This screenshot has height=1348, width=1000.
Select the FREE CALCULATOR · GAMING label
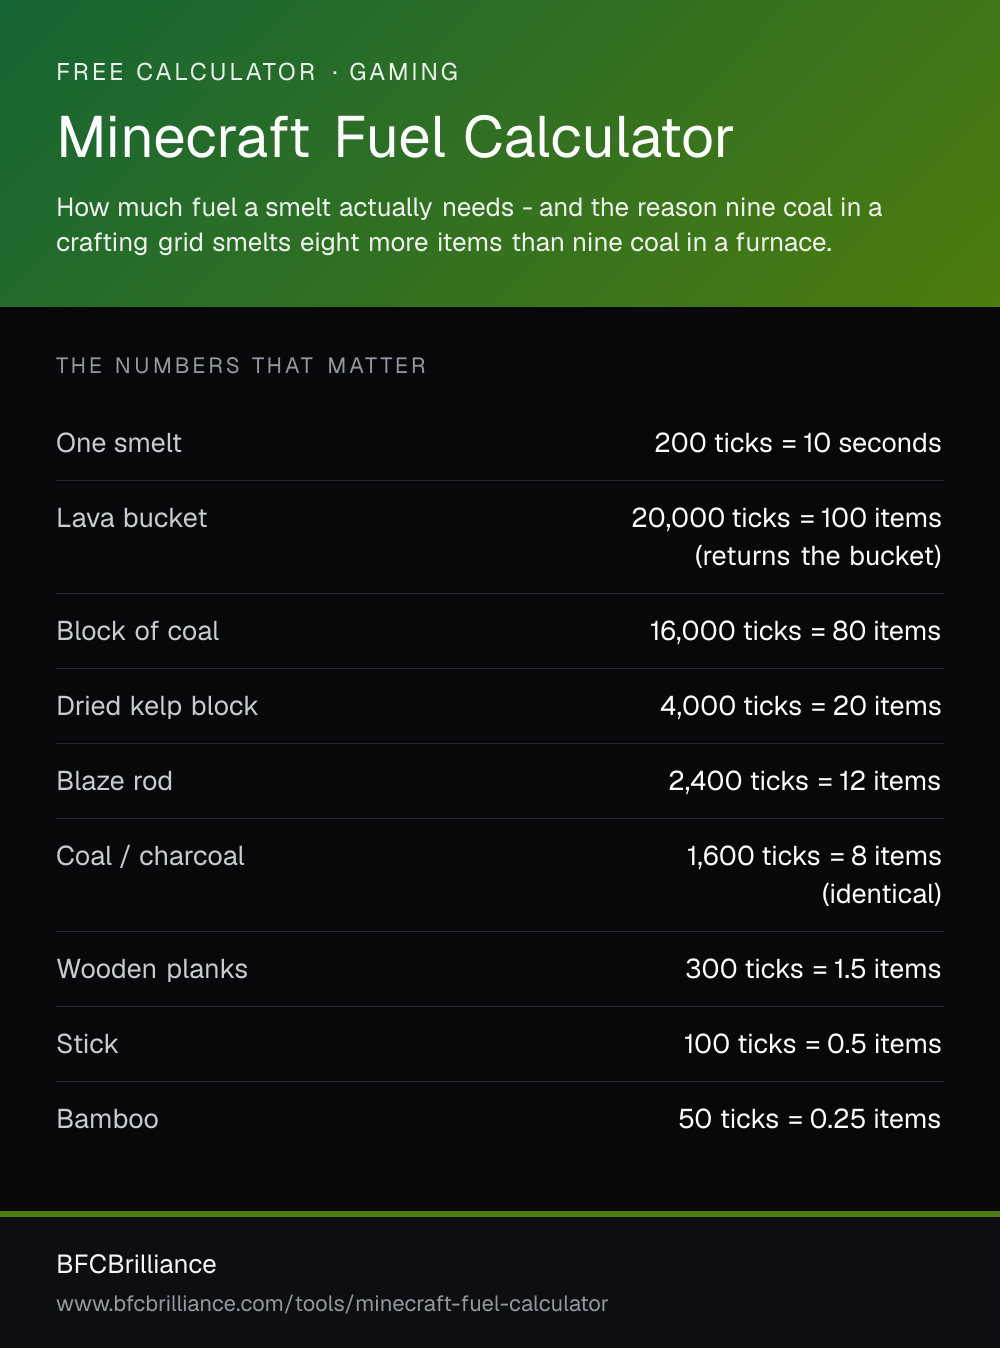[x=258, y=72]
